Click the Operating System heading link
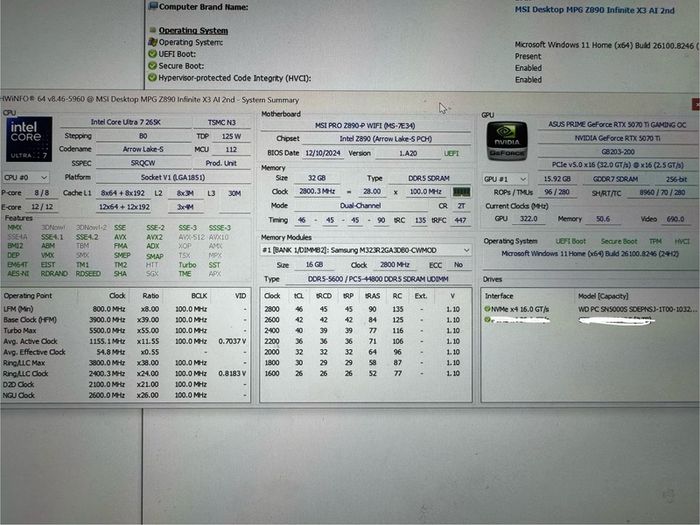The height and width of the screenshot is (525, 700). coord(193,30)
